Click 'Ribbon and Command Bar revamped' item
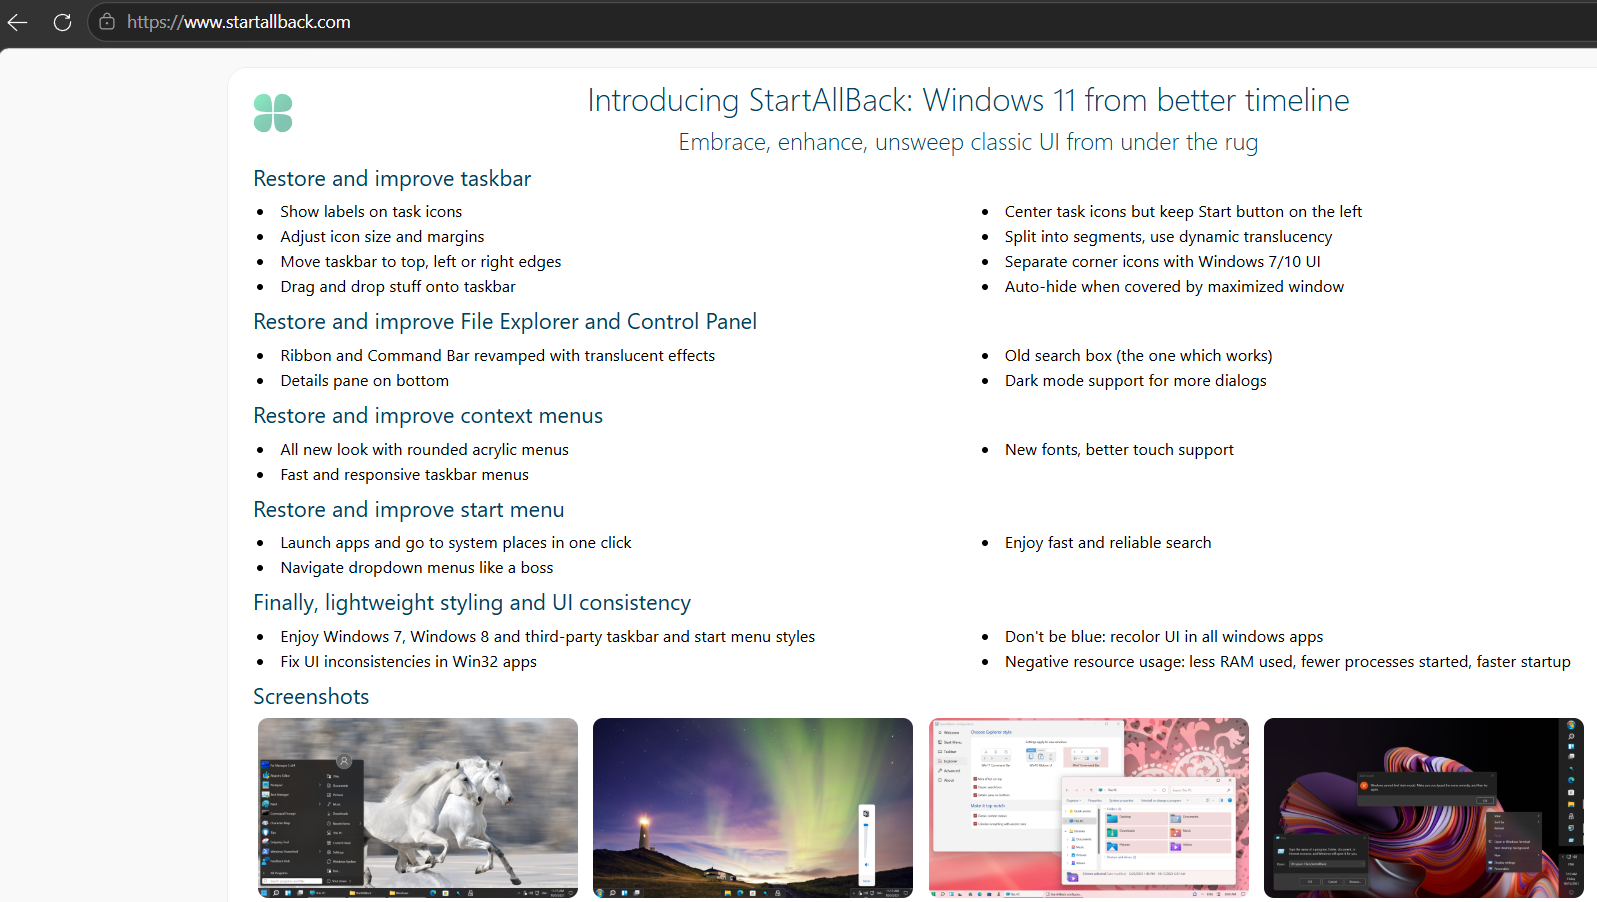 [x=498, y=356]
